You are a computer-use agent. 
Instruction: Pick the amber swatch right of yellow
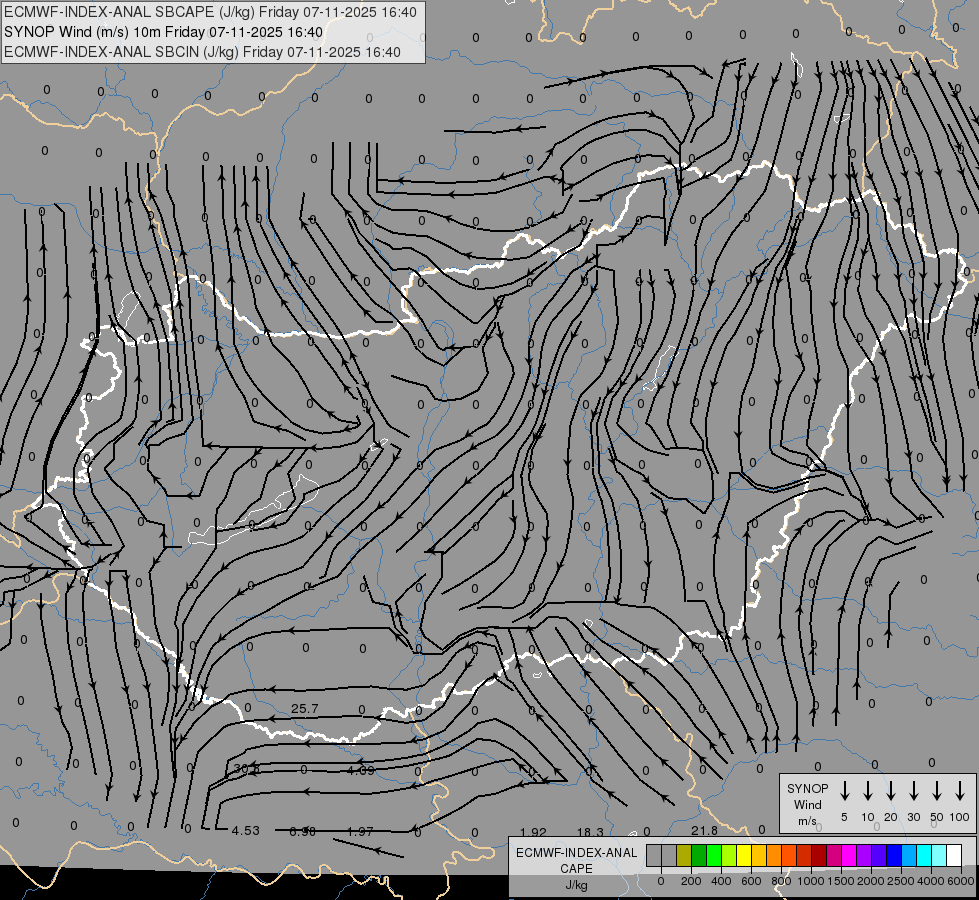pyautogui.click(x=759, y=855)
